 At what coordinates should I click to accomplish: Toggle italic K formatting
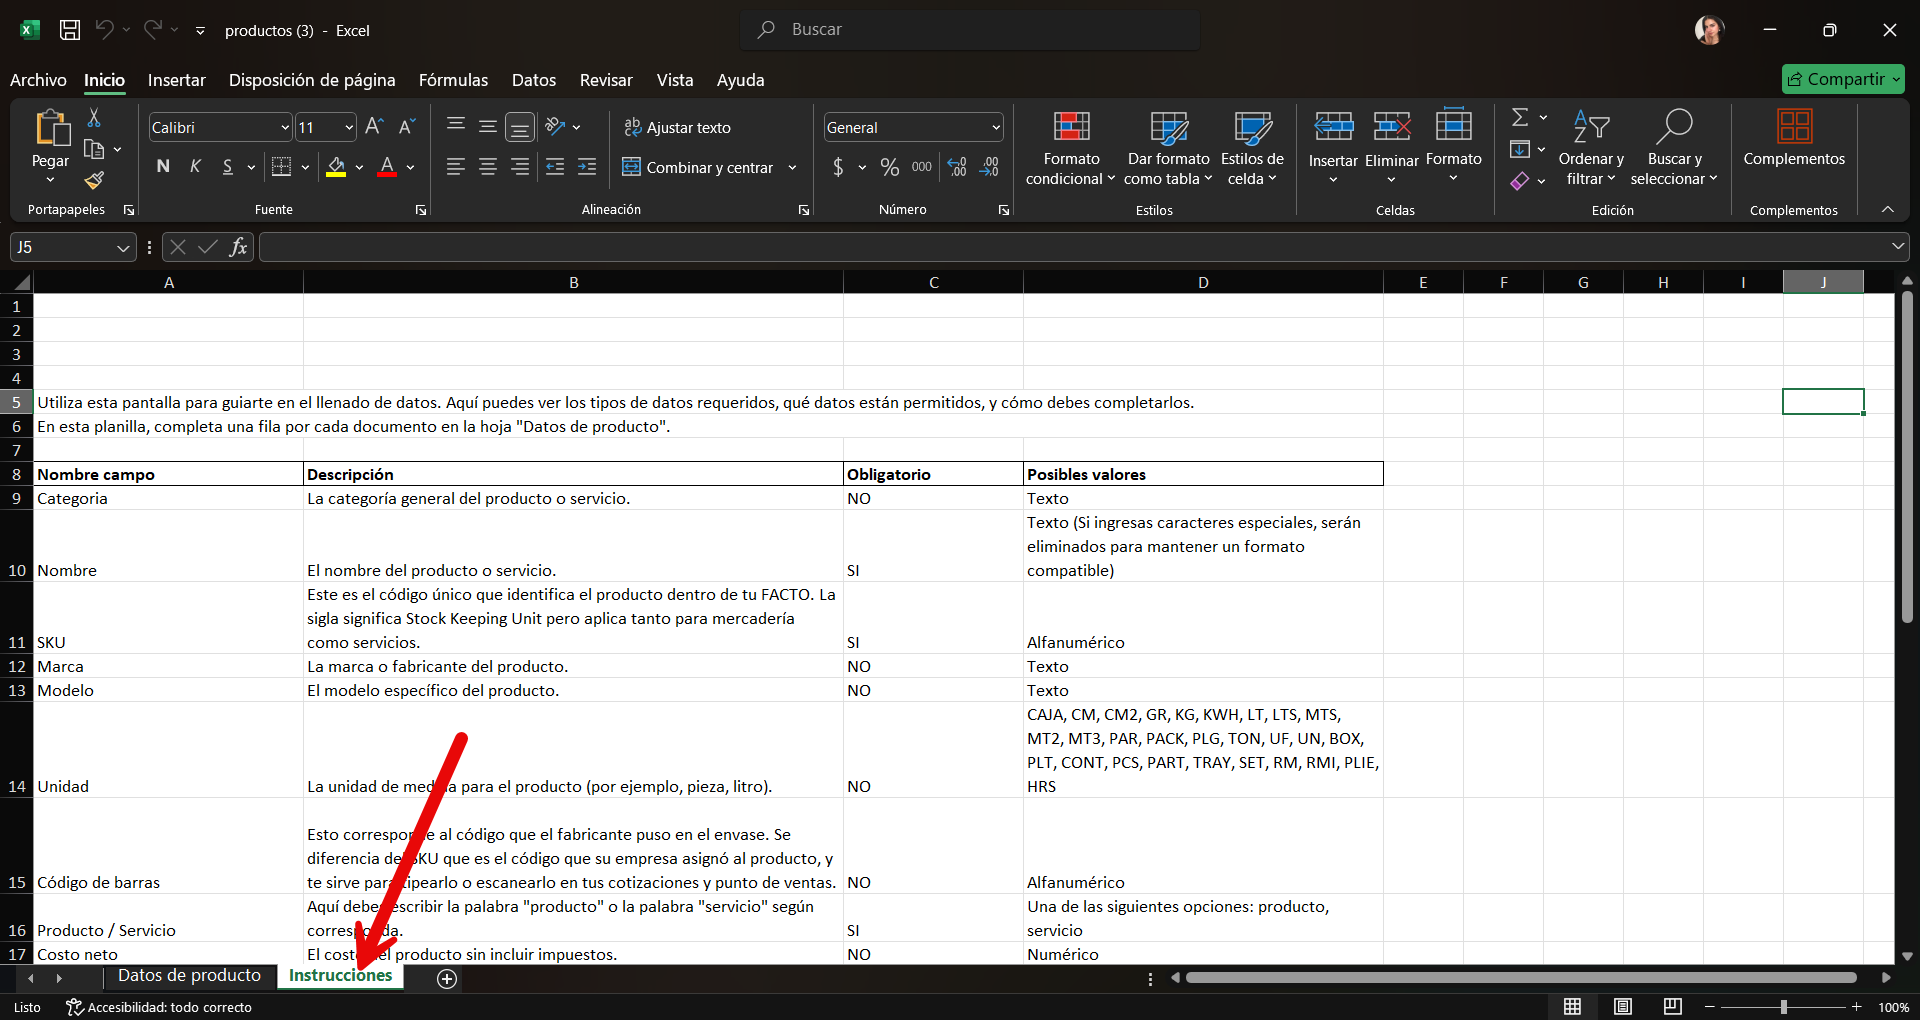coord(195,167)
